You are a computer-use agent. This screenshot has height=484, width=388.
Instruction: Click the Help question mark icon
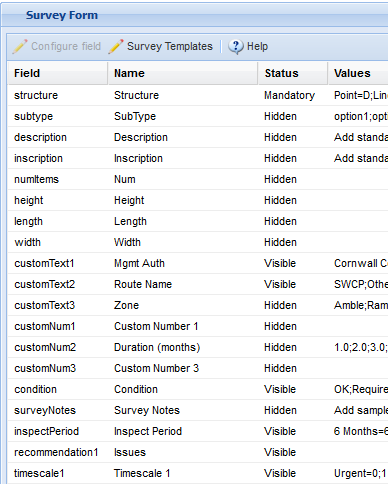point(236,46)
